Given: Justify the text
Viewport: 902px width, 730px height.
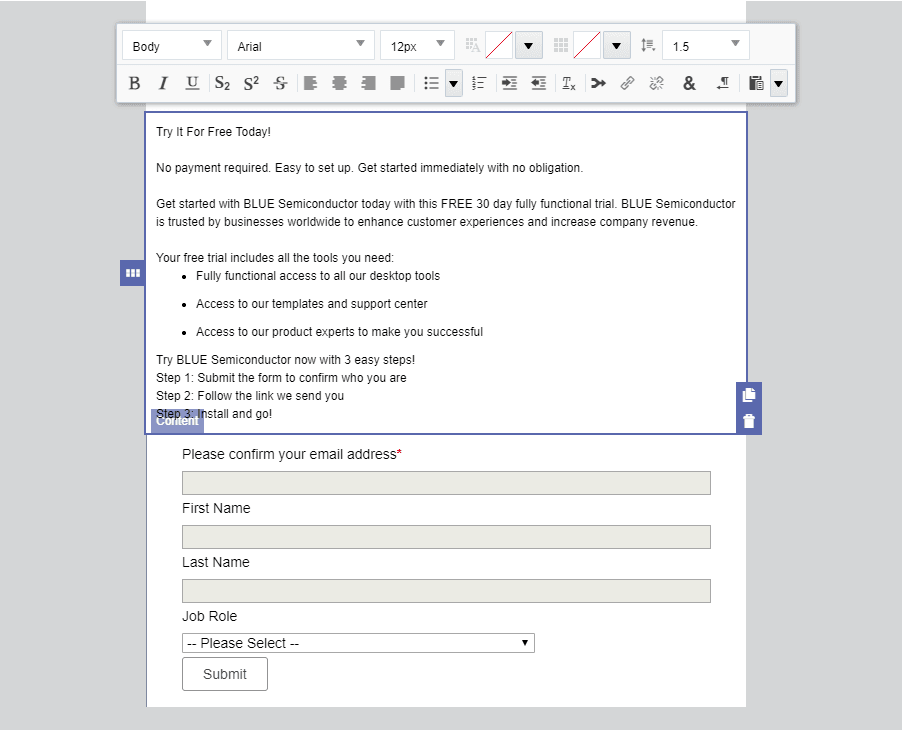Looking at the screenshot, I should tap(398, 83).
